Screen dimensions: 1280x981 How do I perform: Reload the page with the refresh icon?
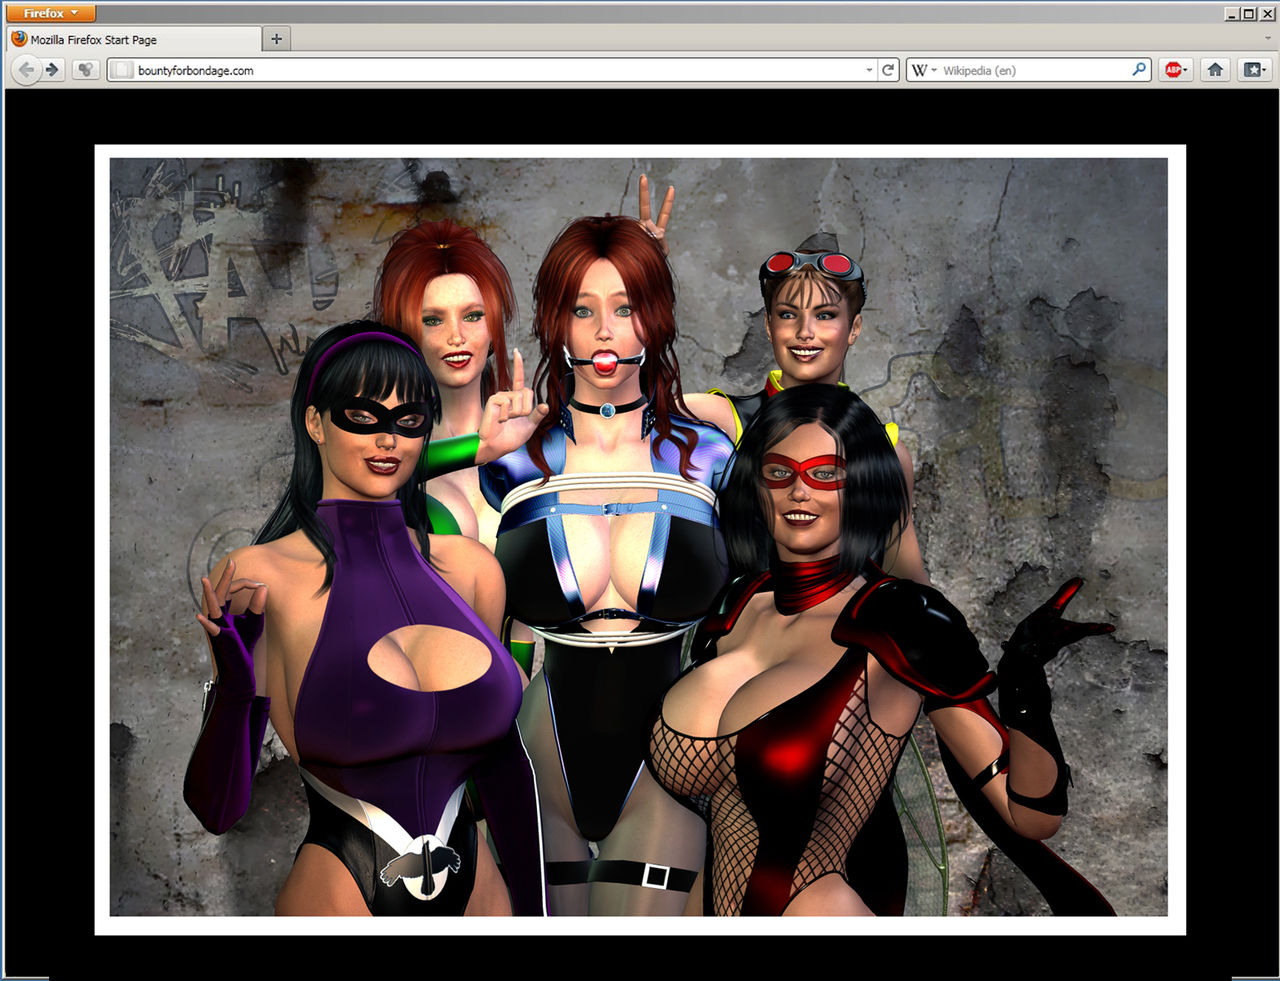point(888,70)
